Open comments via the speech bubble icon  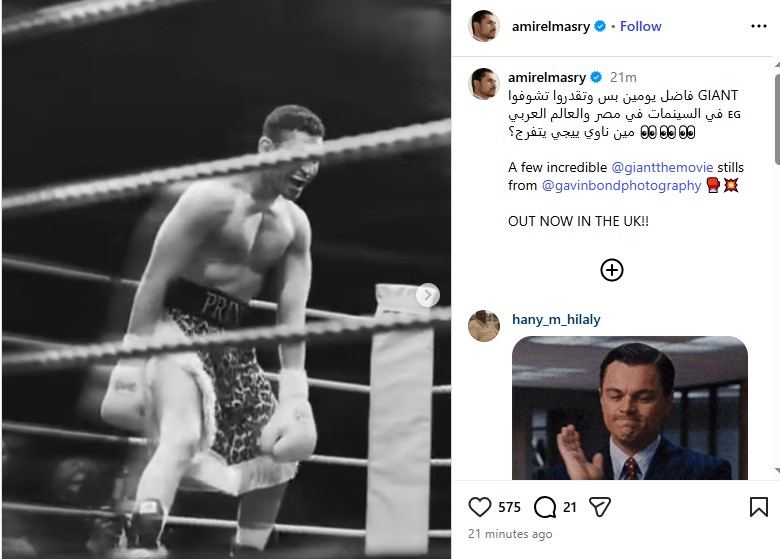545,507
